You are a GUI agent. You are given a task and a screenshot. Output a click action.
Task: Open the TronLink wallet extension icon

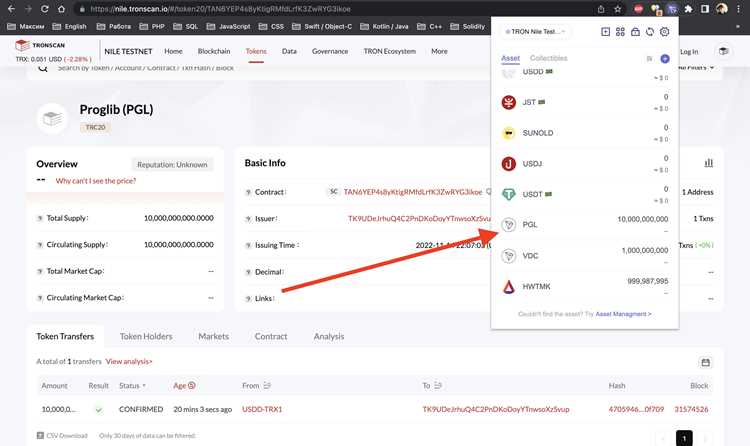672,9
